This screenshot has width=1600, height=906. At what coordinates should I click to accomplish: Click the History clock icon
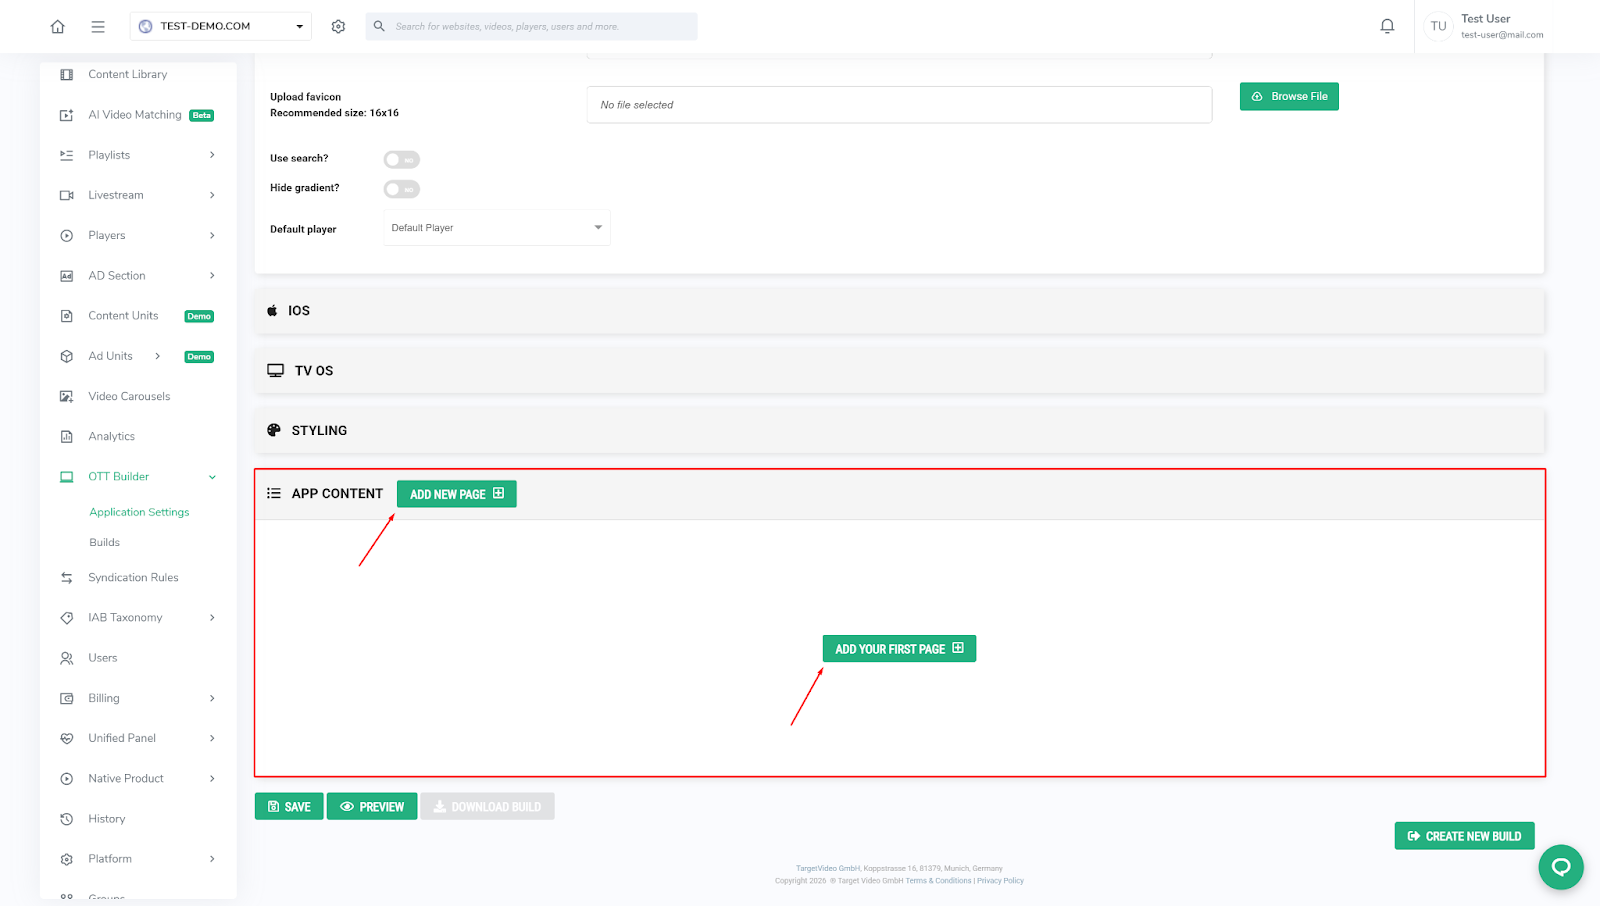pyautogui.click(x=67, y=819)
